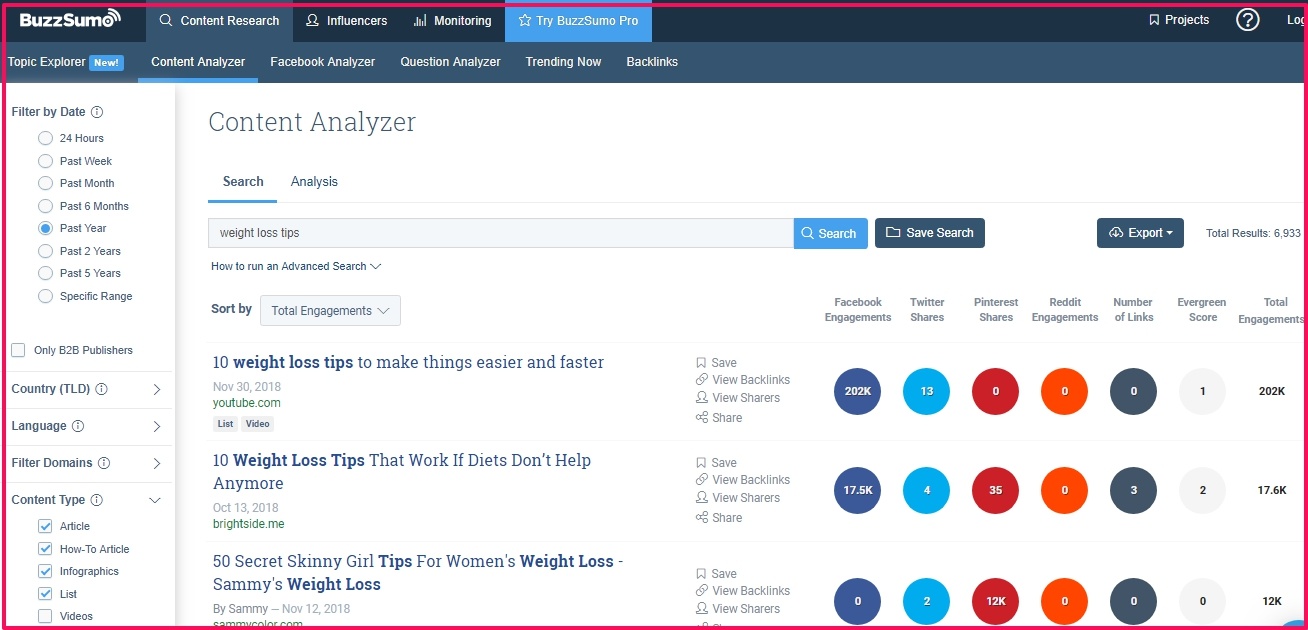
Task: Open the '10 weight loss tips to make things easier' article
Action: coord(408,362)
